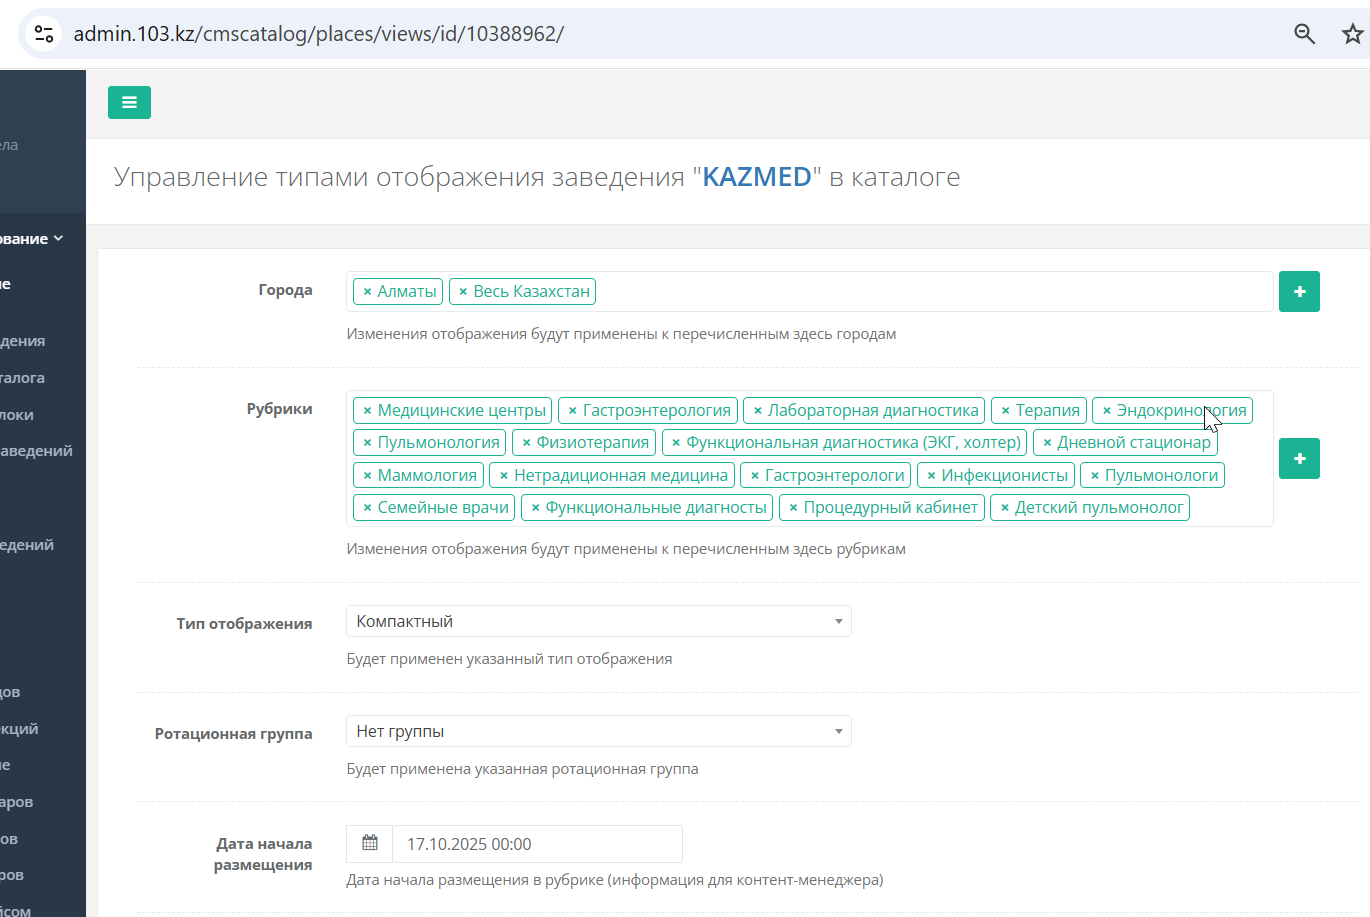The image size is (1370, 917).
Task: Remove the Весь Казахстан tag
Action: [463, 292]
